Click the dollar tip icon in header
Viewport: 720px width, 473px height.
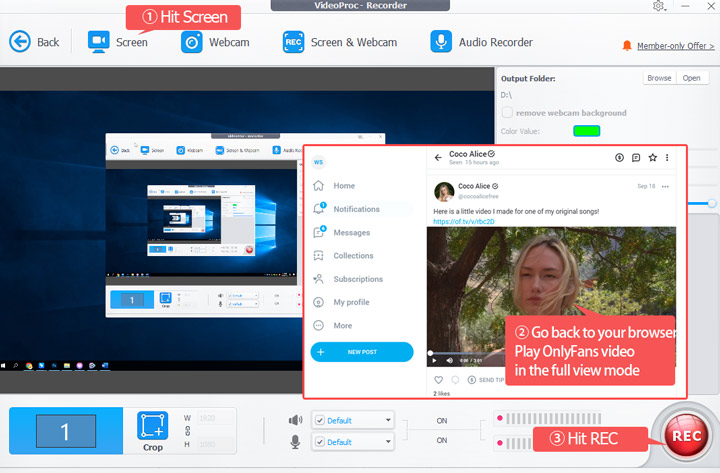point(619,158)
